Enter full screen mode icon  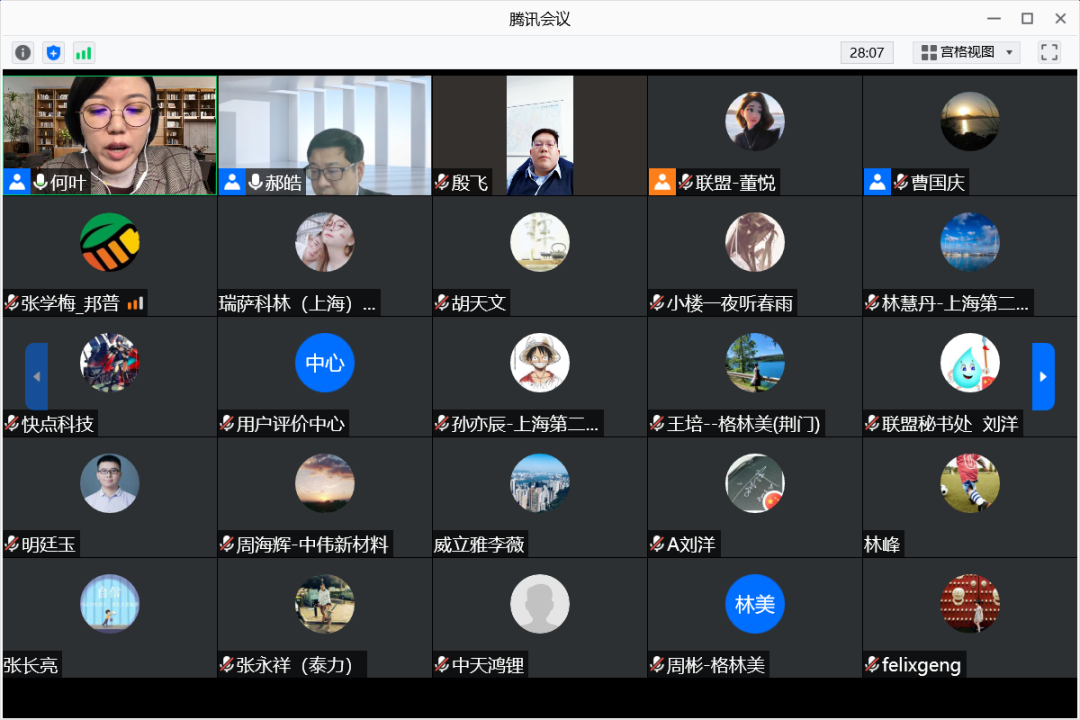coord(1049,52)
